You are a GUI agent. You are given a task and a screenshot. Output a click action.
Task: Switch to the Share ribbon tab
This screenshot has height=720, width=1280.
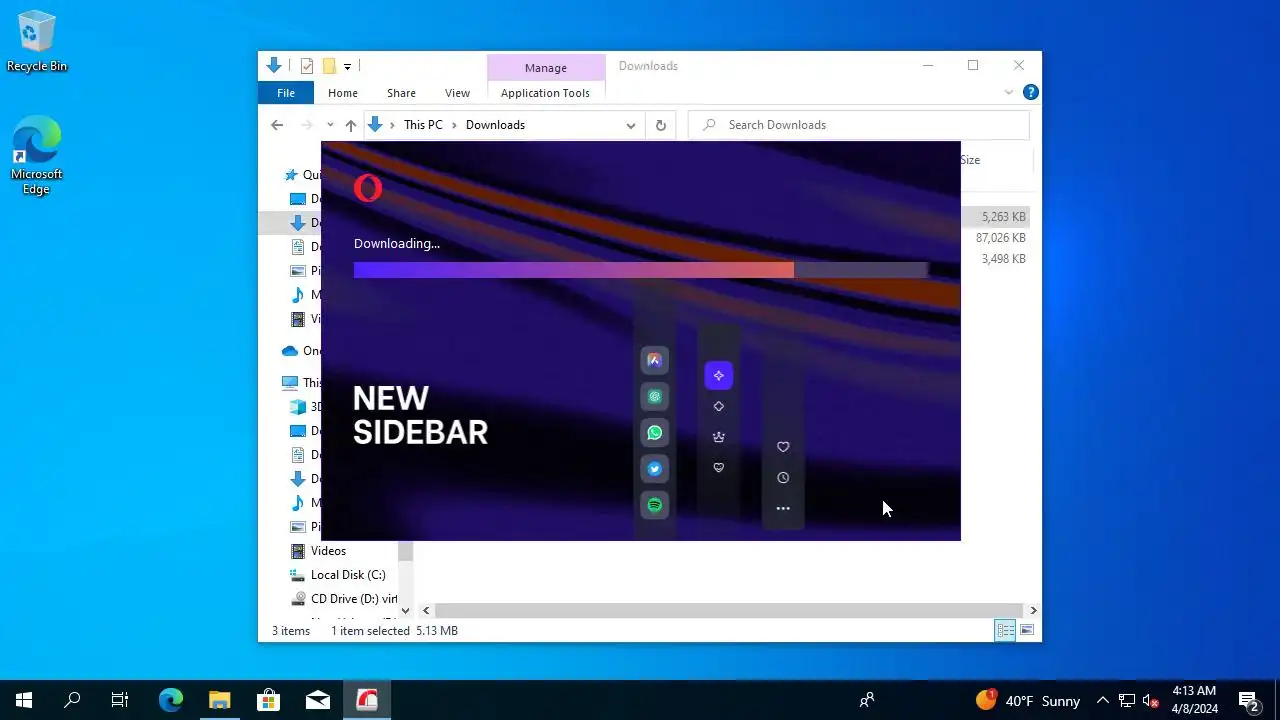401,93
